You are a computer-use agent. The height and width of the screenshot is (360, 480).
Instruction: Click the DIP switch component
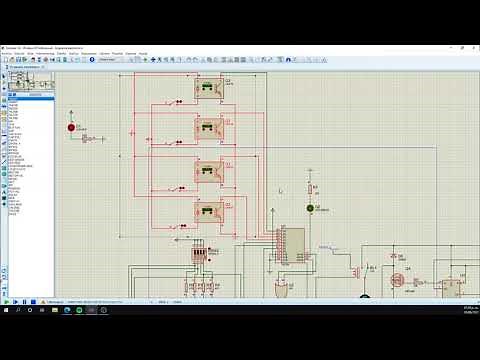pyautogui.click(x=199, y=255)
